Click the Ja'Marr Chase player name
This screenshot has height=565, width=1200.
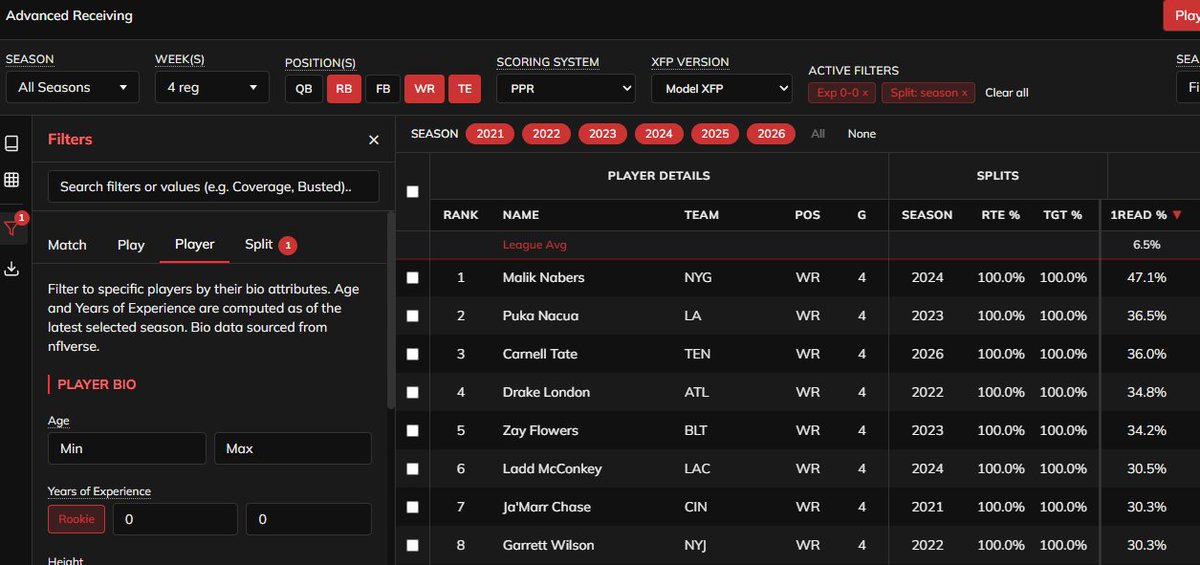[547, 507]
